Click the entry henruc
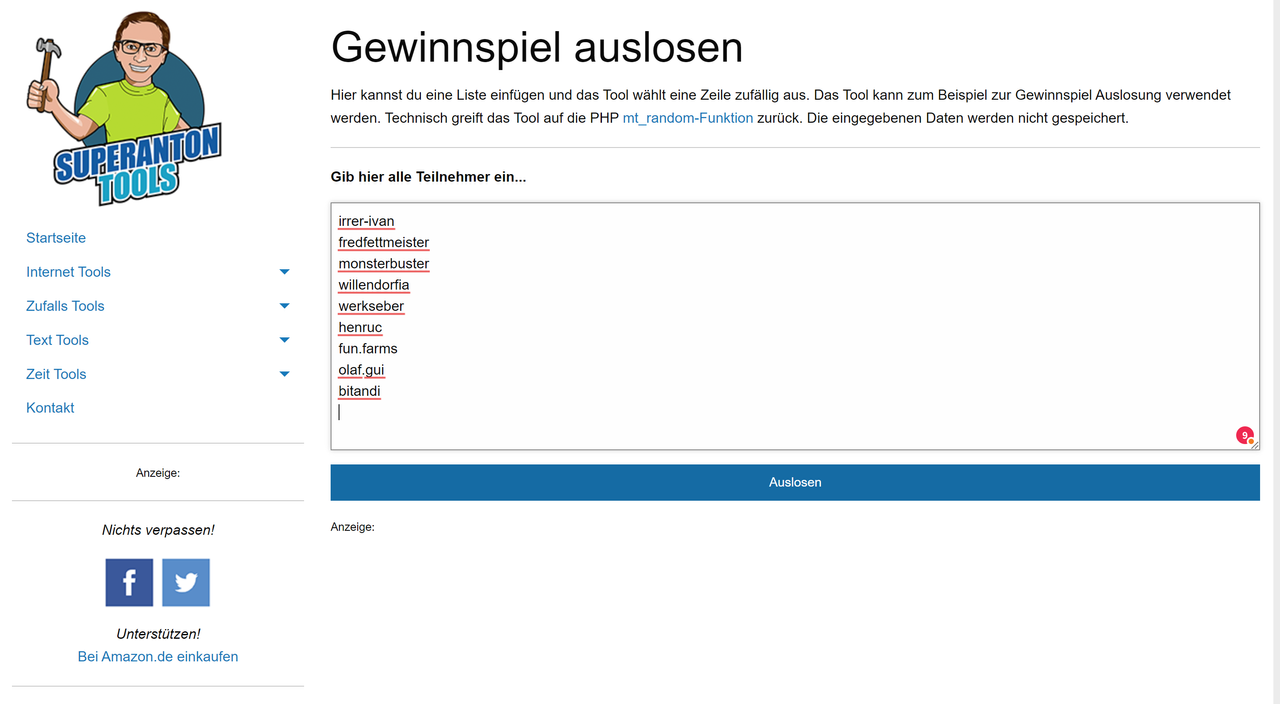The width and height of the screenshot is (1280, 704). (360, 327)
